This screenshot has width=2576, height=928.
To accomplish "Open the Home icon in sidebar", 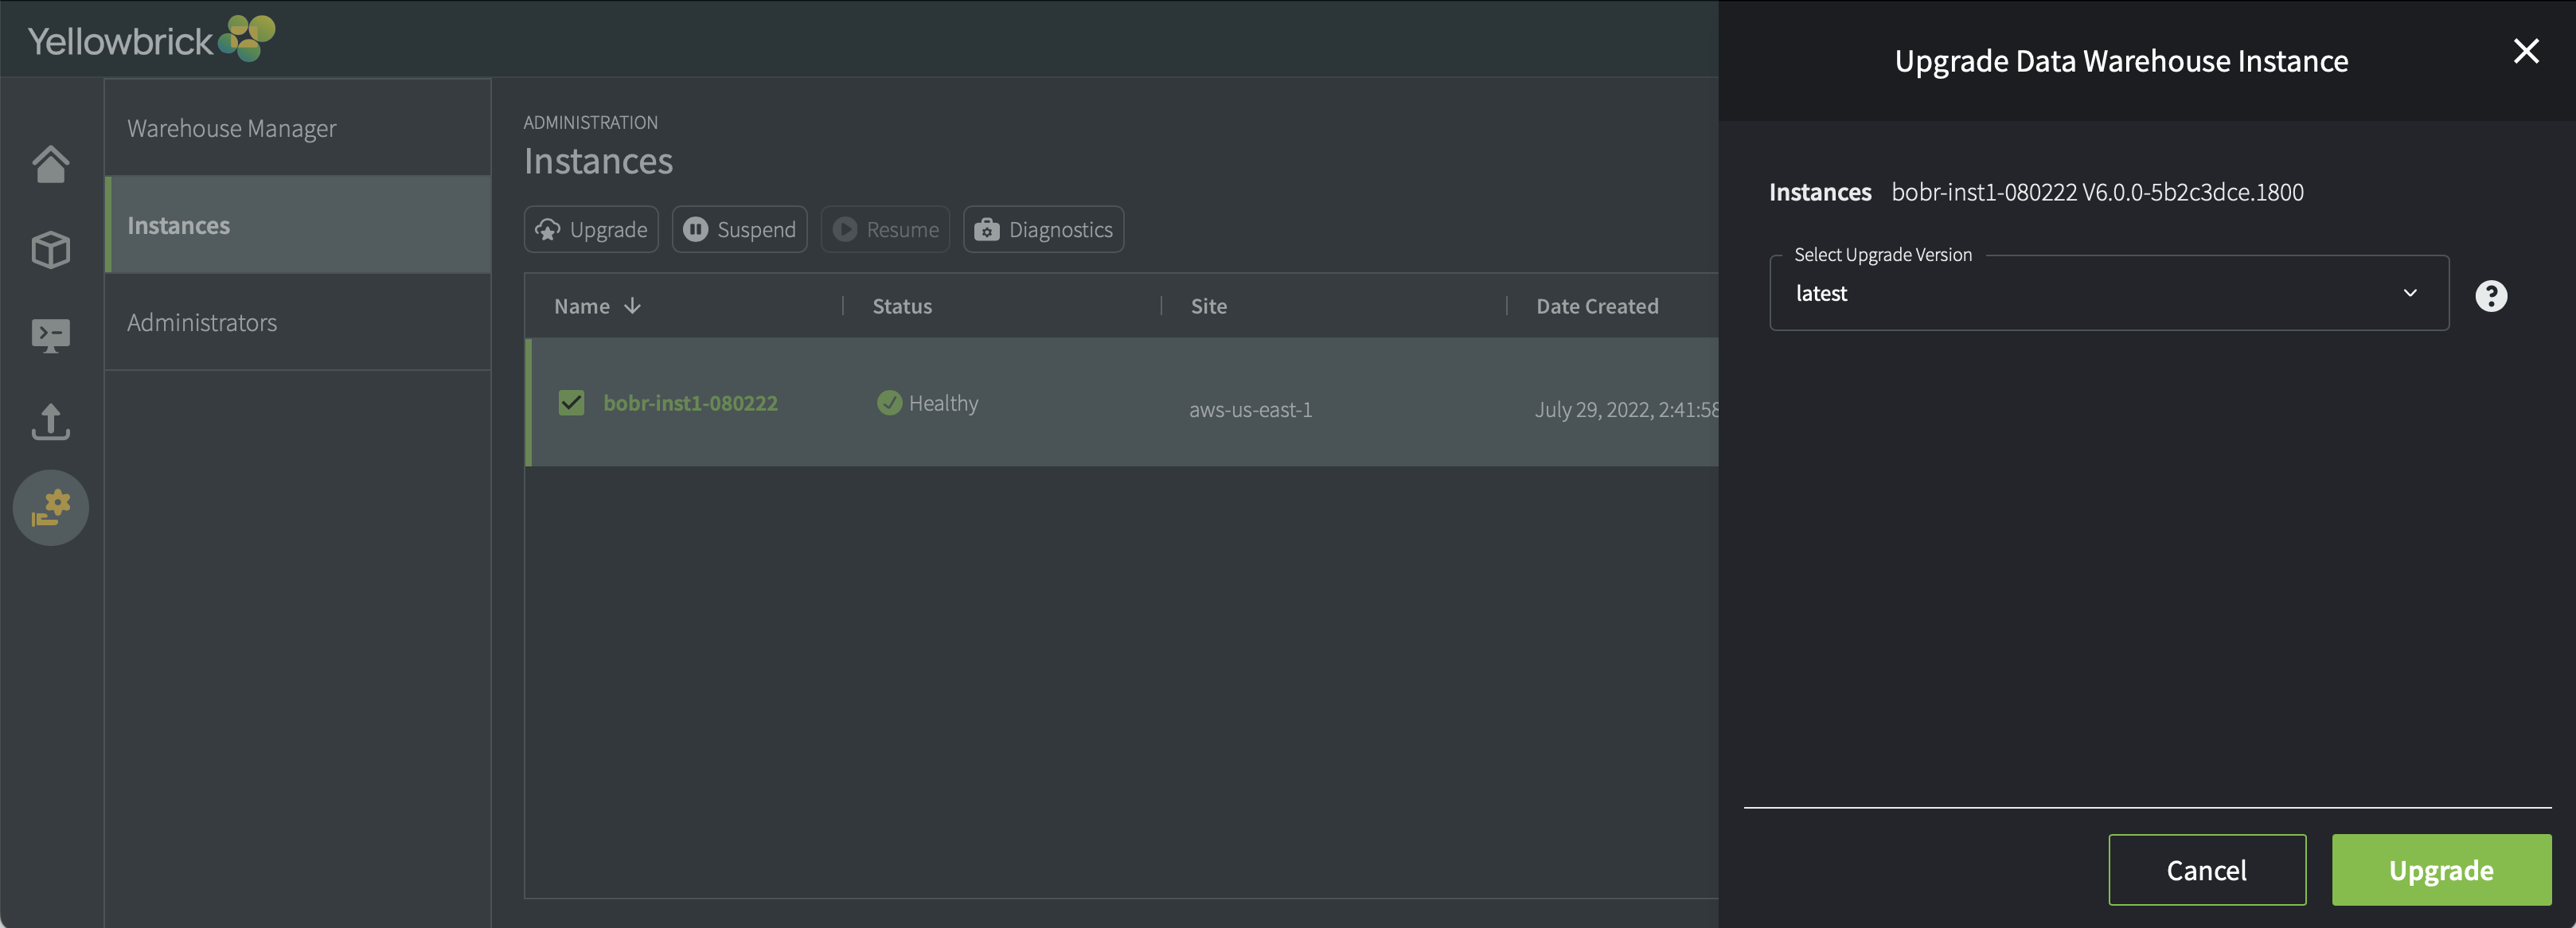I will (50, 164).
